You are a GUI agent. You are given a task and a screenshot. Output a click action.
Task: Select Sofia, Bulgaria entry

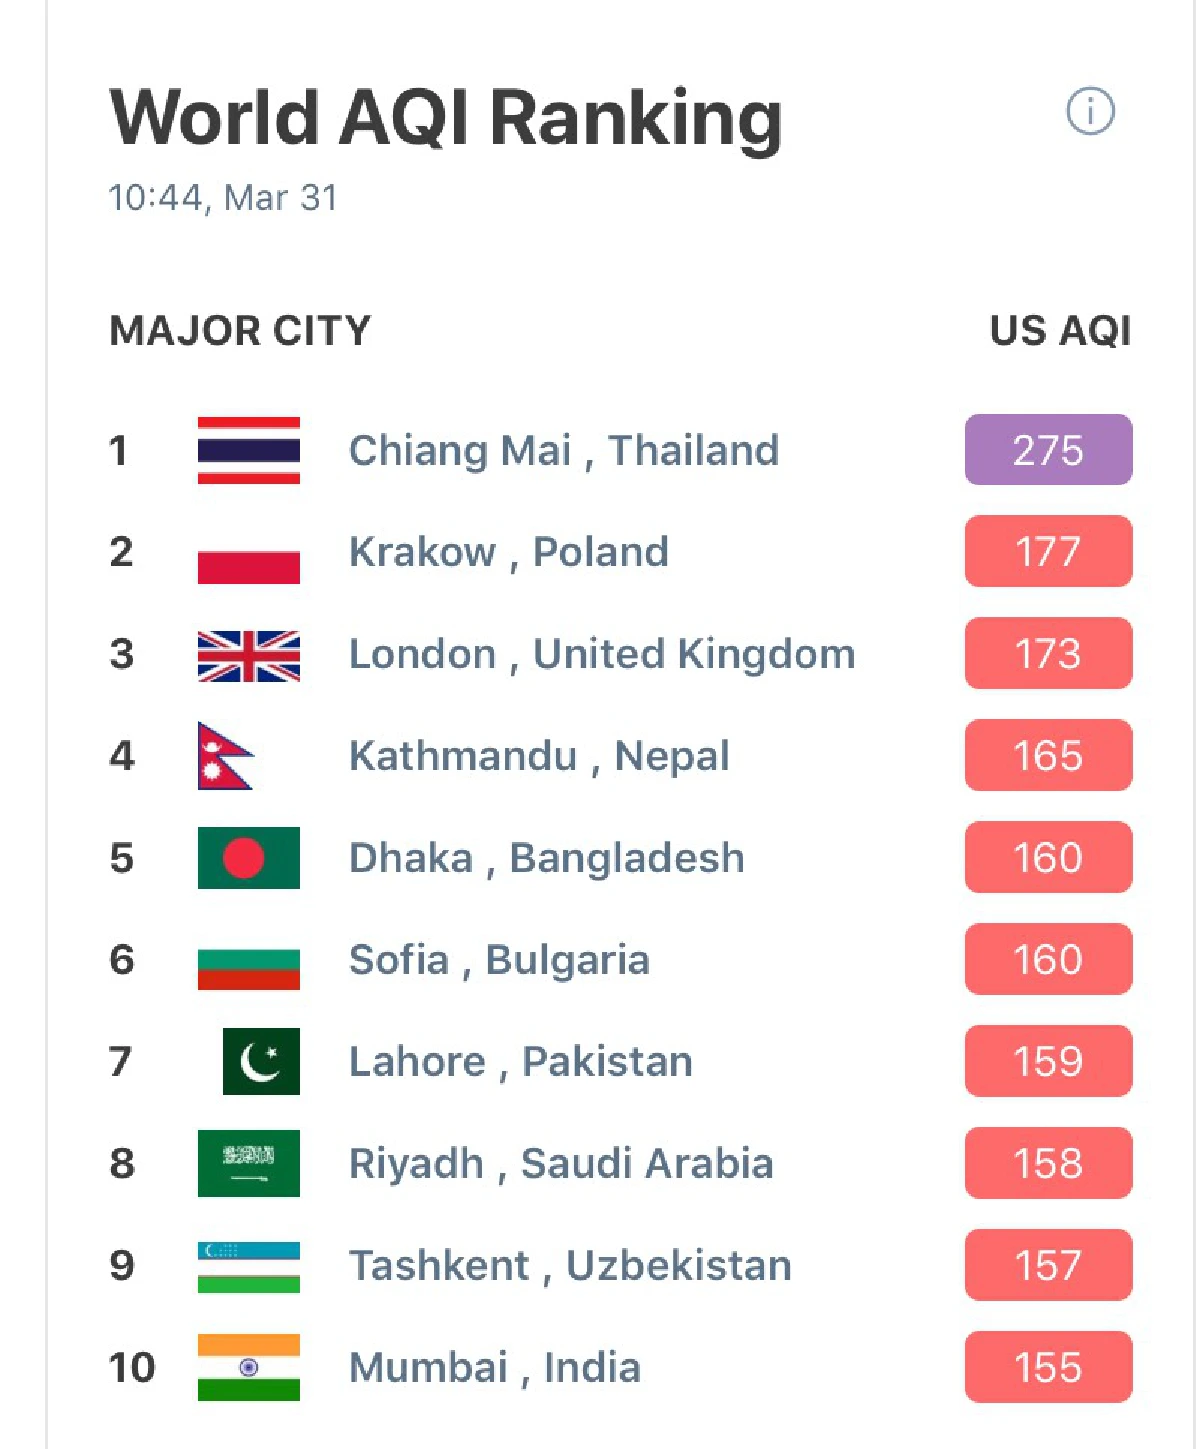tap(499, 960)
